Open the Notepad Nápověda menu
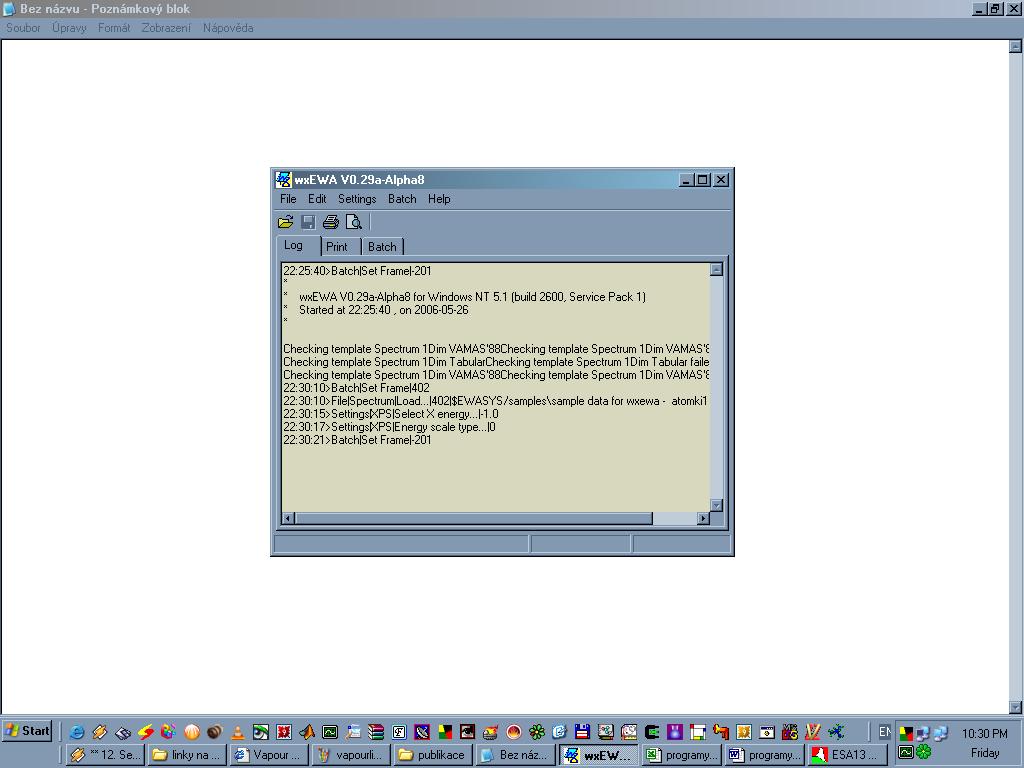The width and height of the screenshot is (1024, 768). click(x=228, y=28)
